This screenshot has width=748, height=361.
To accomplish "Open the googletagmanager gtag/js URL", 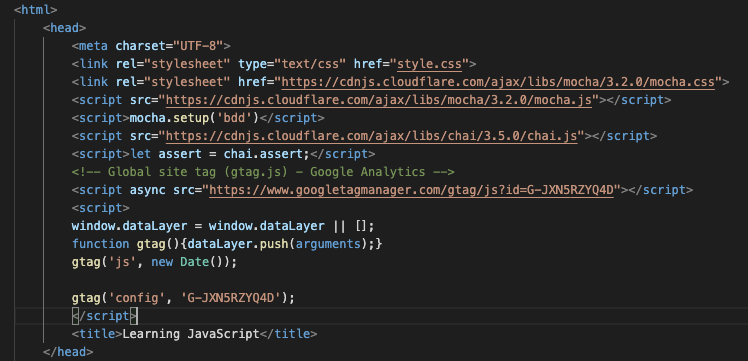I will [411, 190].
